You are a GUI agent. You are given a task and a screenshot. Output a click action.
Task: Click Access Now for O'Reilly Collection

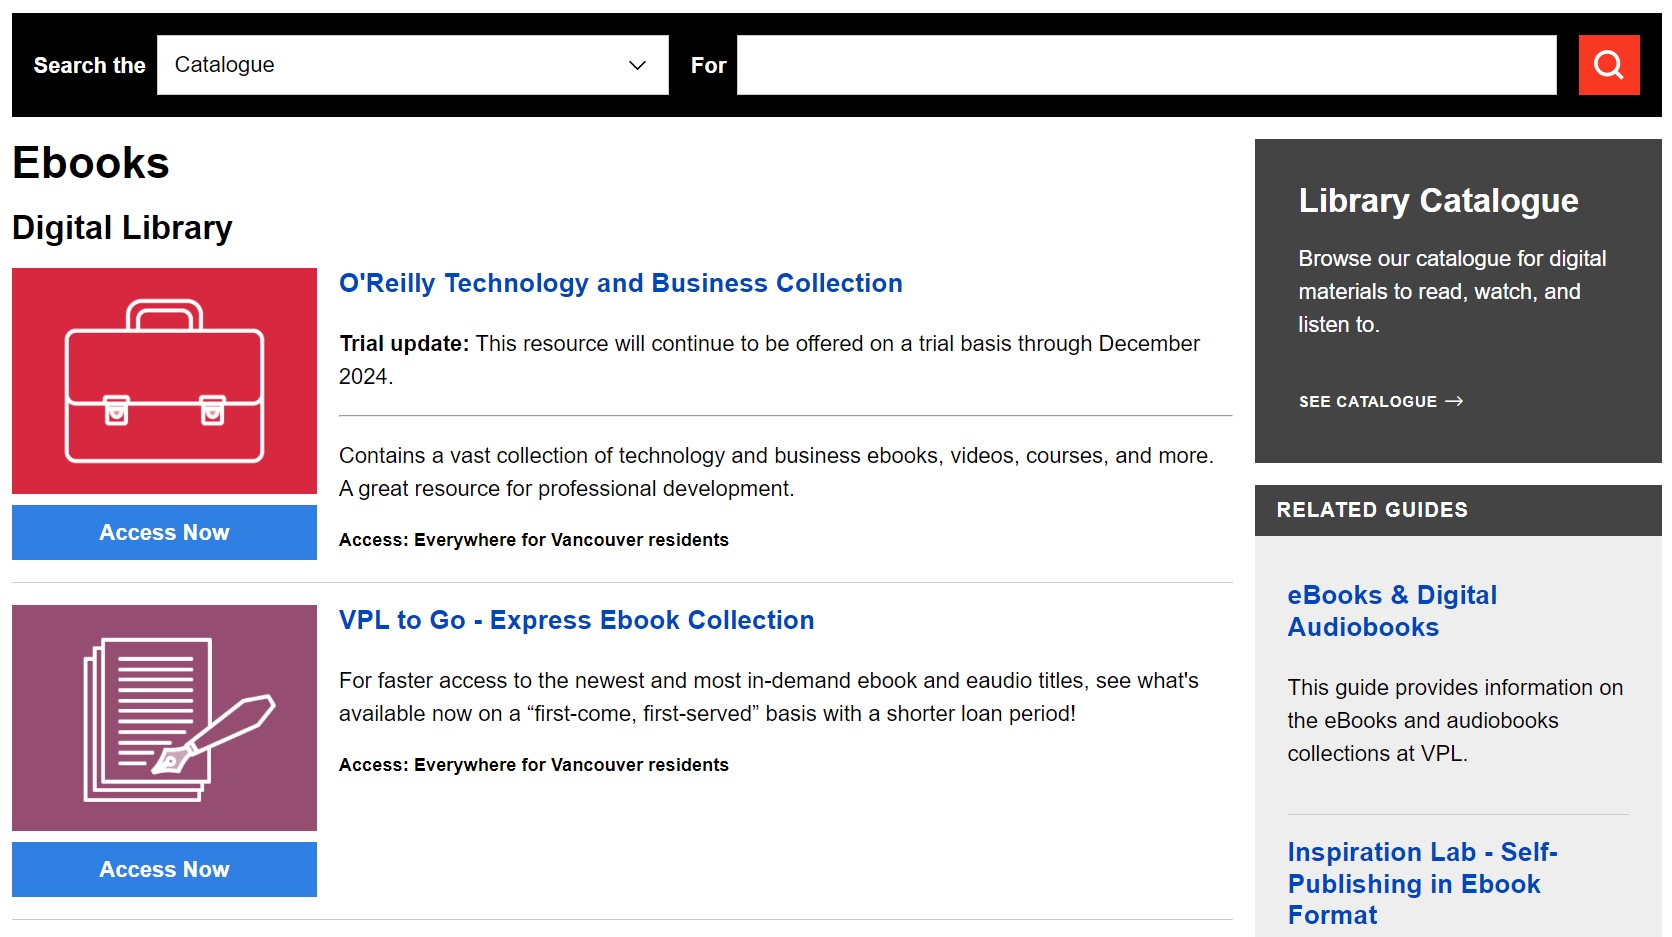[x=163, y=532]
